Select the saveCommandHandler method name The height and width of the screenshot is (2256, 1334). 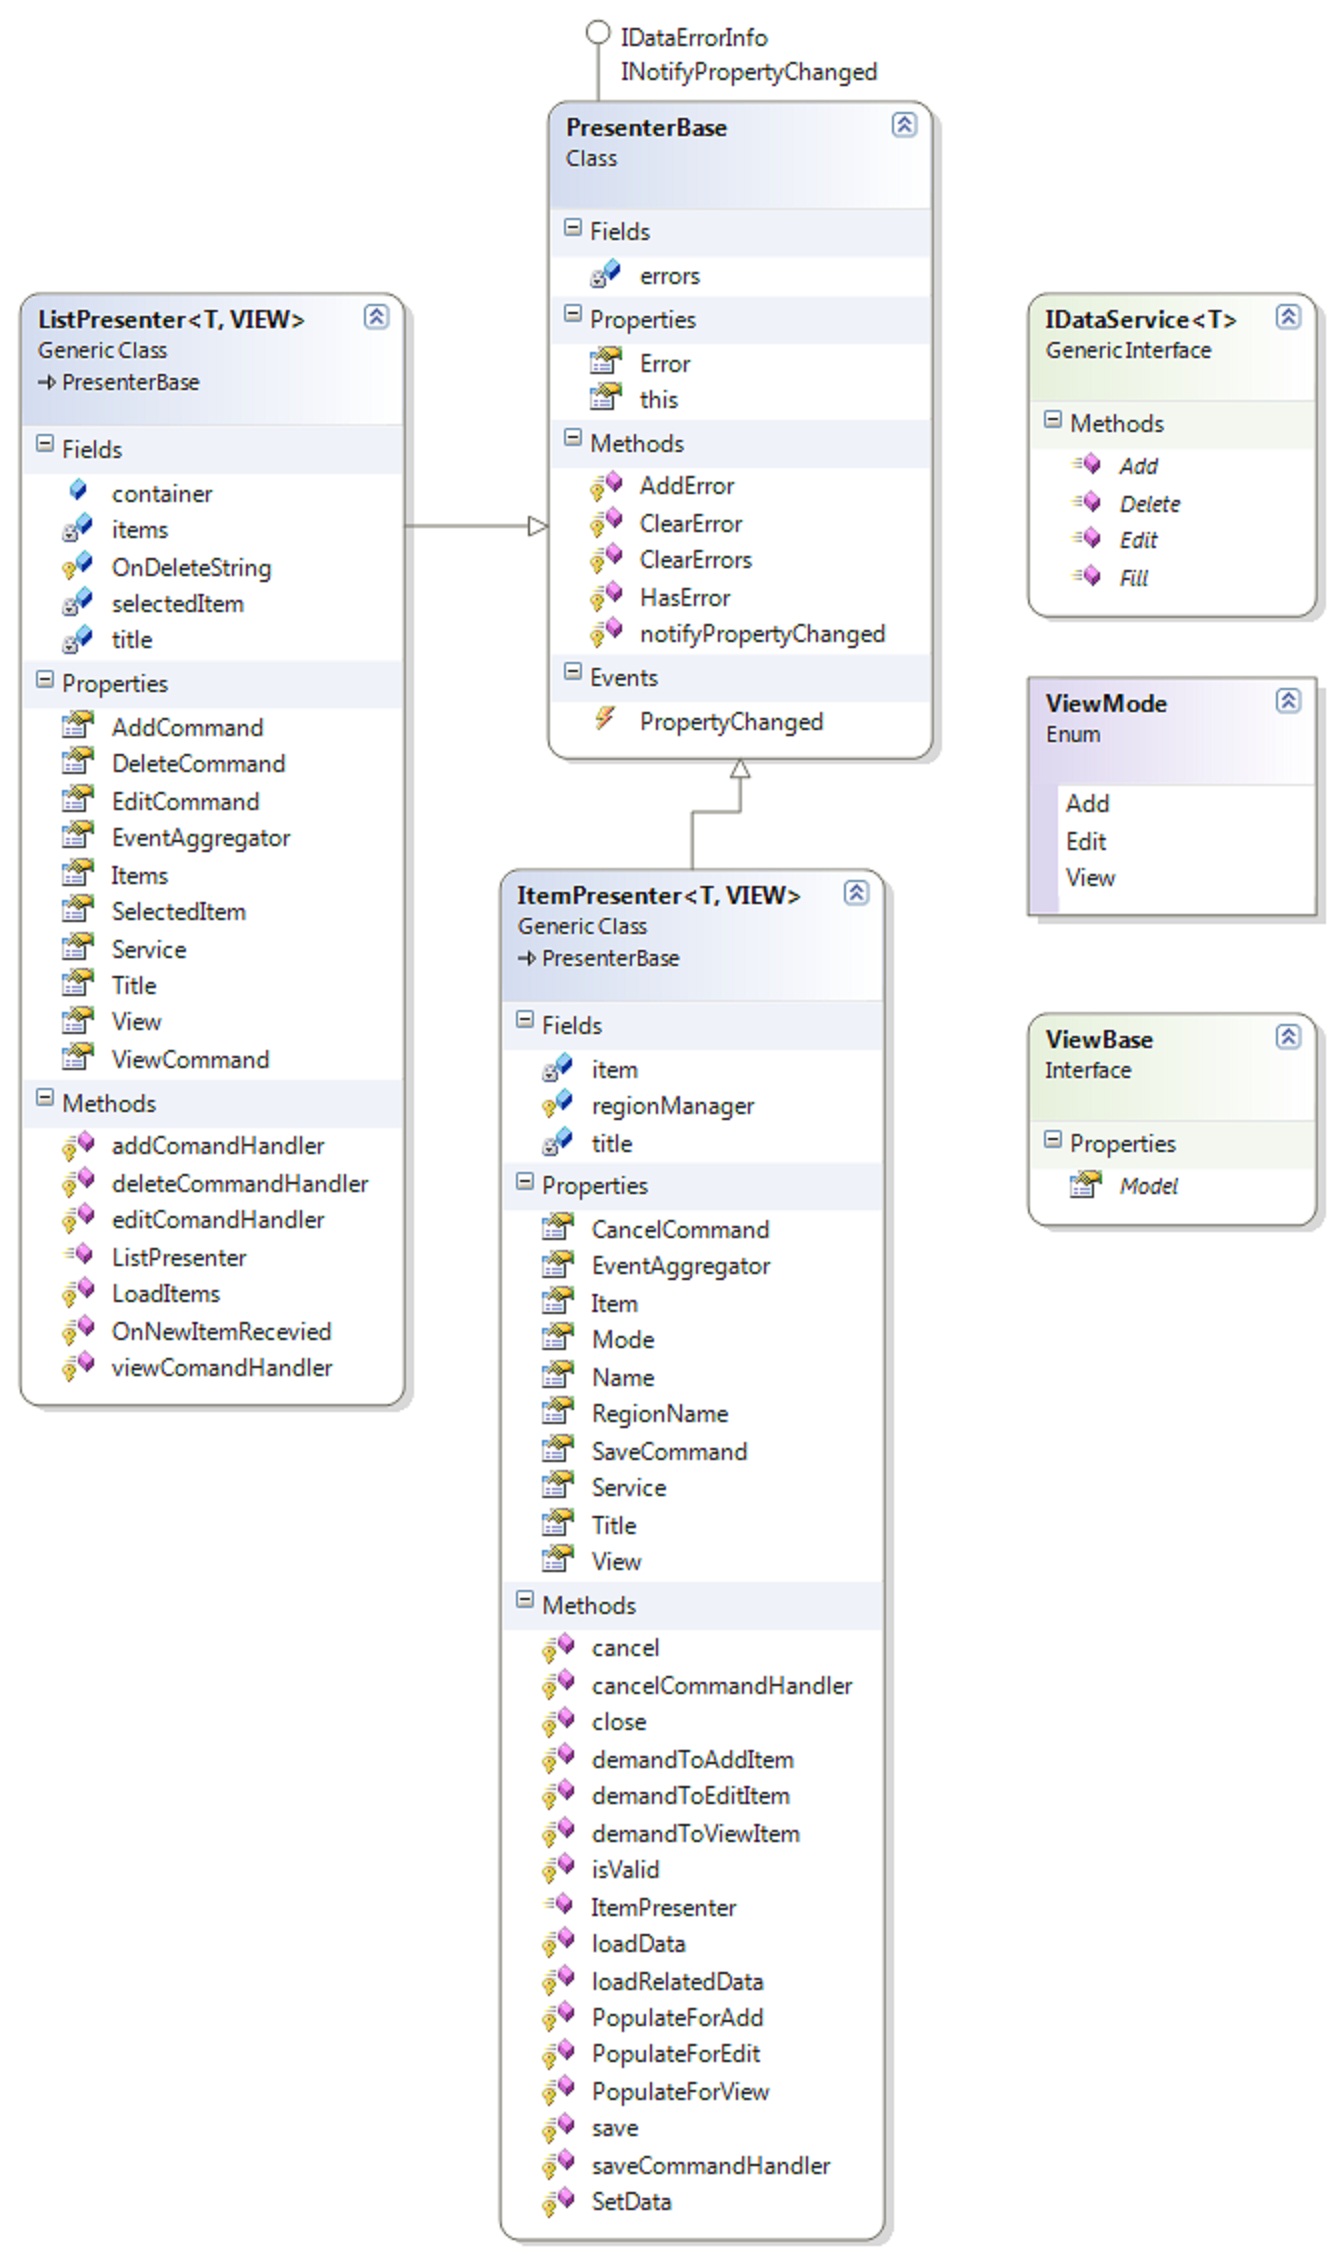click(x=711, y=2165)
